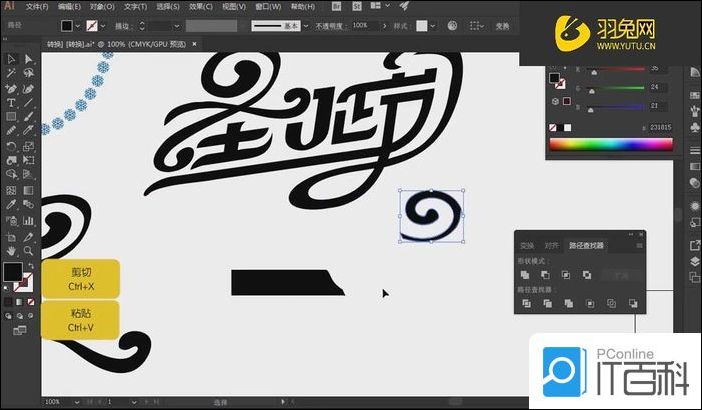The image size is (702, 410).
Task: Click the color spectrum bar
Action: point(610,144)
